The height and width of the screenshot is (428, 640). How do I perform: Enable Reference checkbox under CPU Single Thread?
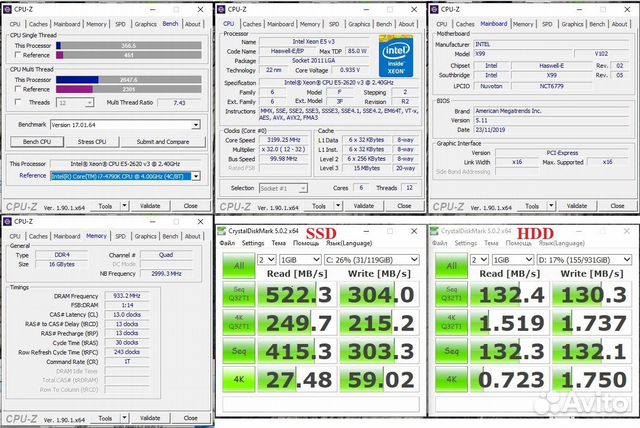coord(18,55)
